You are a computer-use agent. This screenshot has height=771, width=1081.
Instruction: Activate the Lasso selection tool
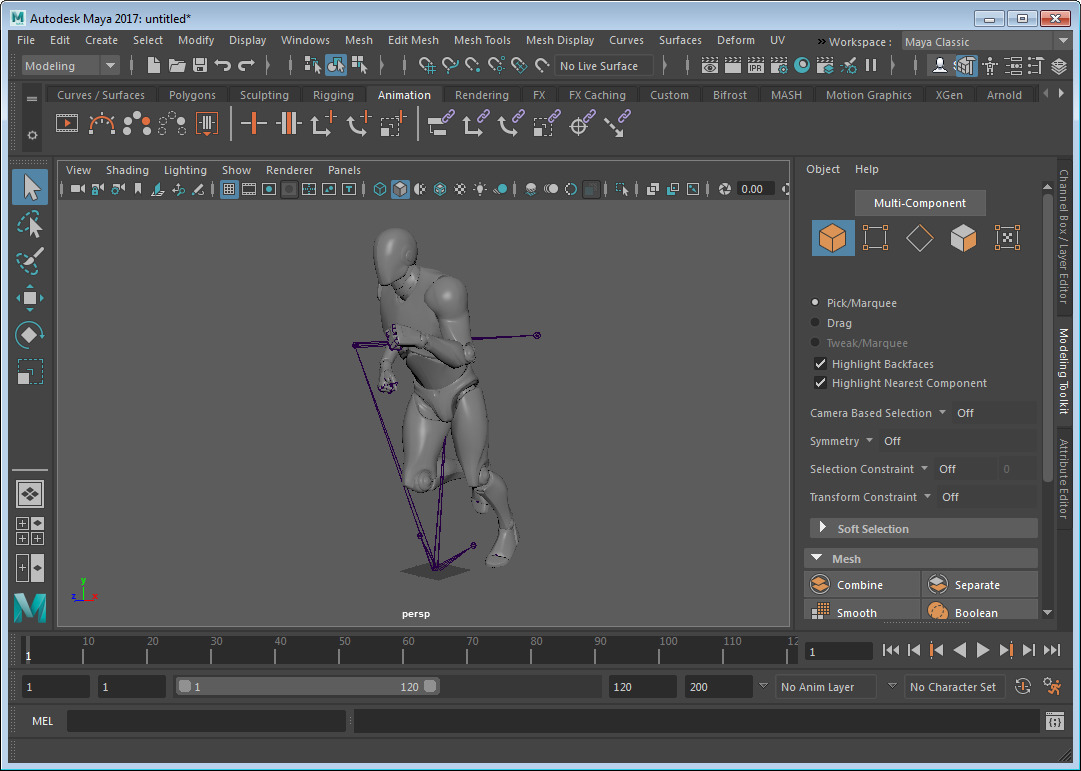tap(30, 224)
